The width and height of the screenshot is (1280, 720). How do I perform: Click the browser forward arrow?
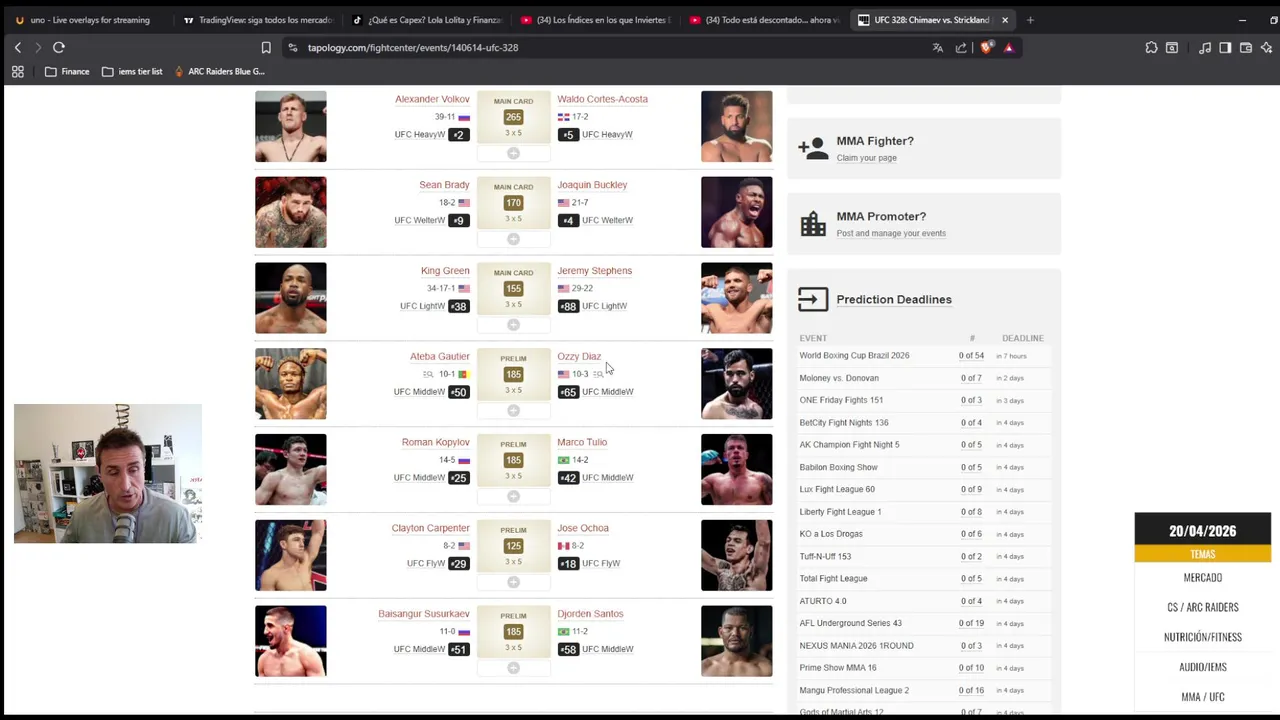(x=37, y=47)
